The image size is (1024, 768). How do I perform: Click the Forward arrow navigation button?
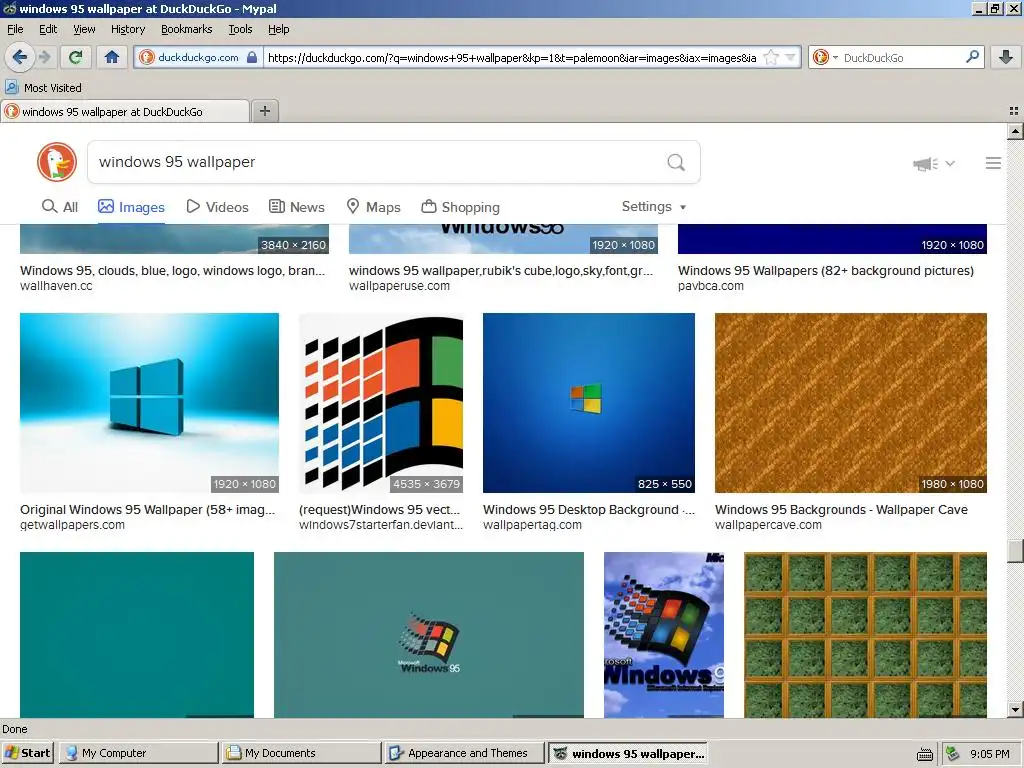click(44, 57)
